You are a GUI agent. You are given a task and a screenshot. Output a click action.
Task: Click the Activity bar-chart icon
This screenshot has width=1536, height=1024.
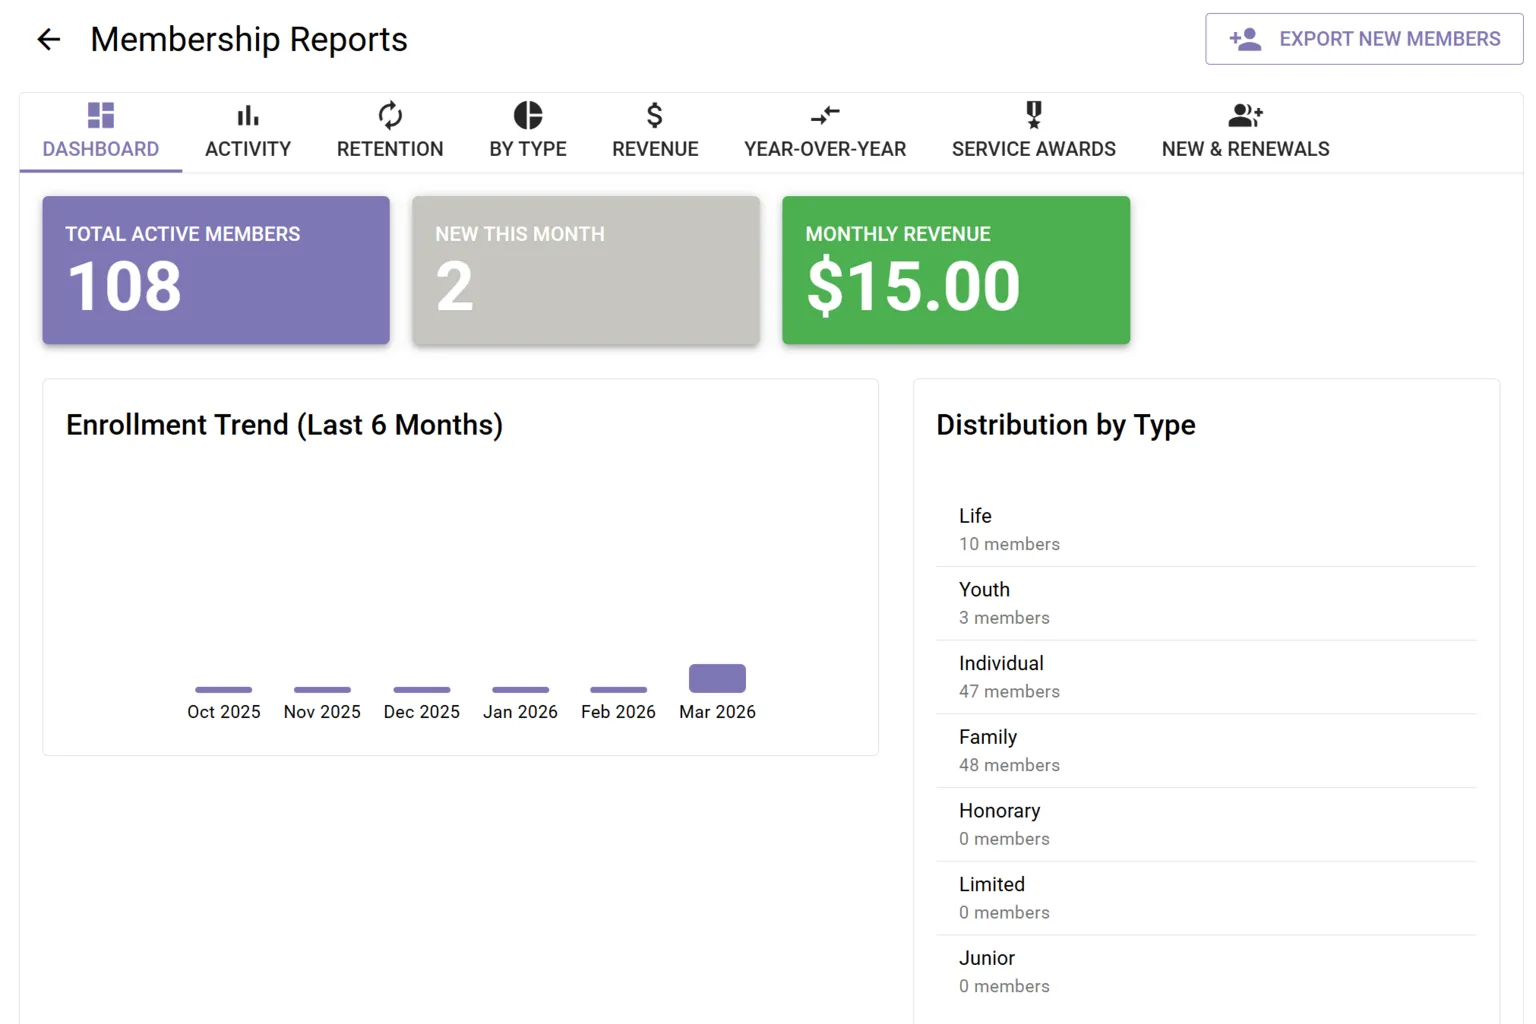(x=247, y=114)
